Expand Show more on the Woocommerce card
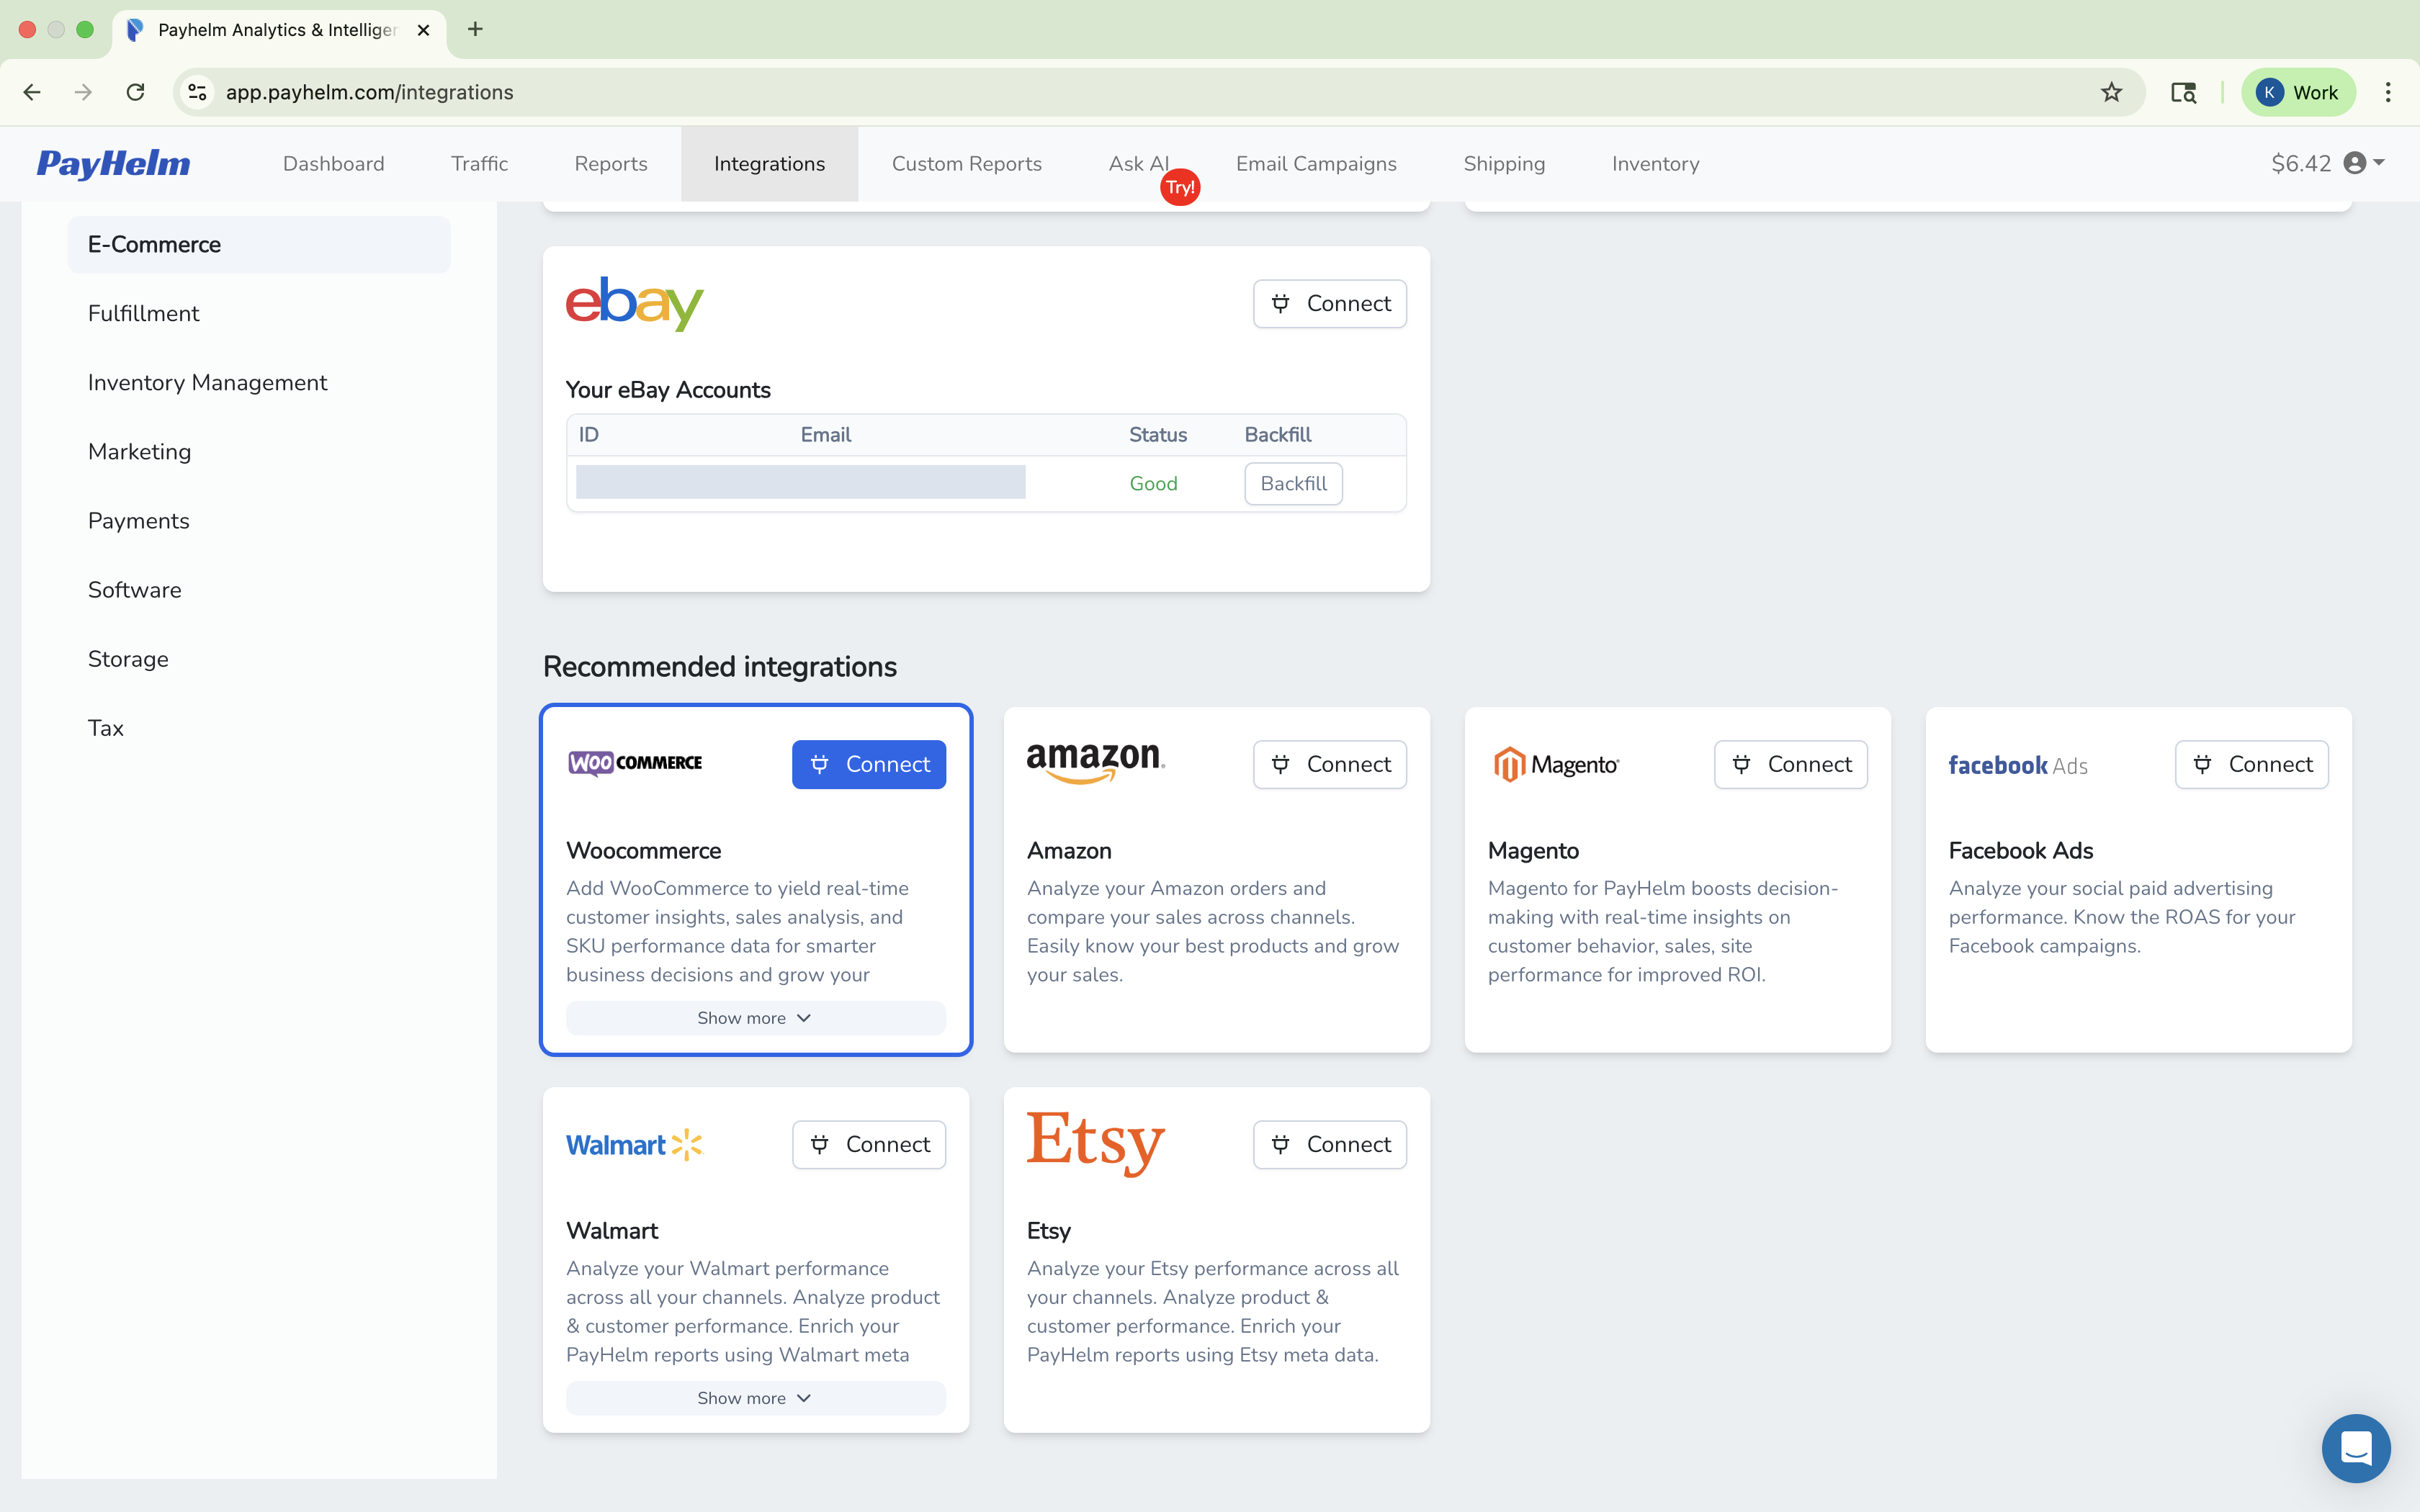The height and width of the screenshot is (1512, 2420). pyautogui.click(x=754, y=1017)
